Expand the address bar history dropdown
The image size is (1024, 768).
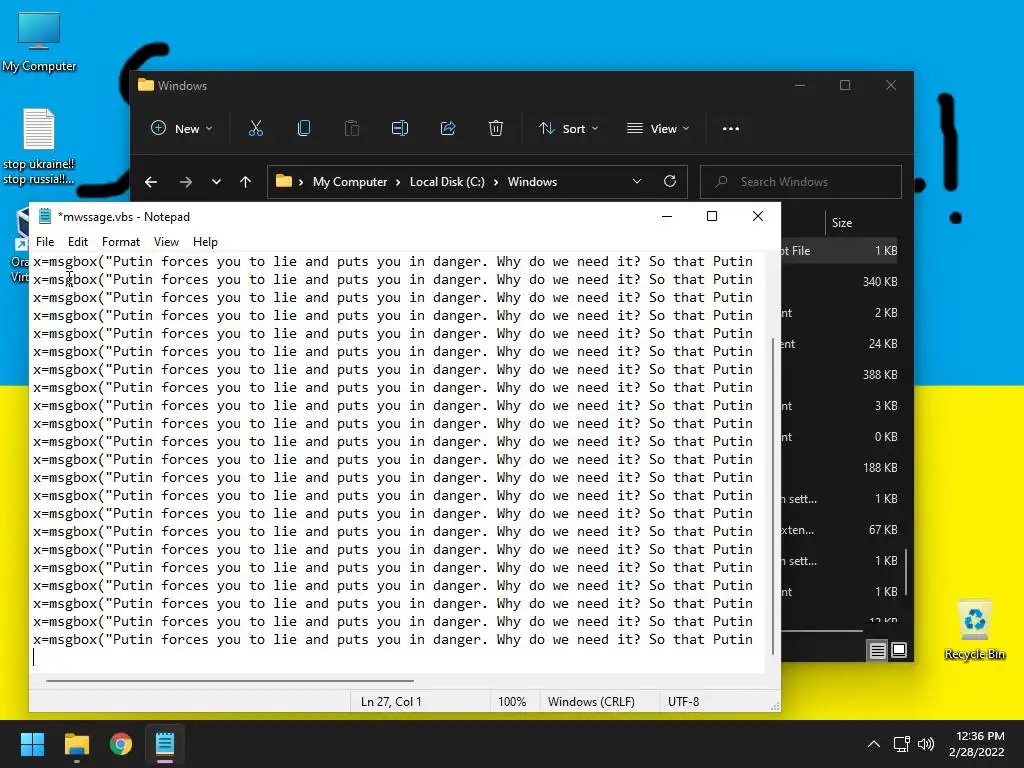[x=637, y=182]
